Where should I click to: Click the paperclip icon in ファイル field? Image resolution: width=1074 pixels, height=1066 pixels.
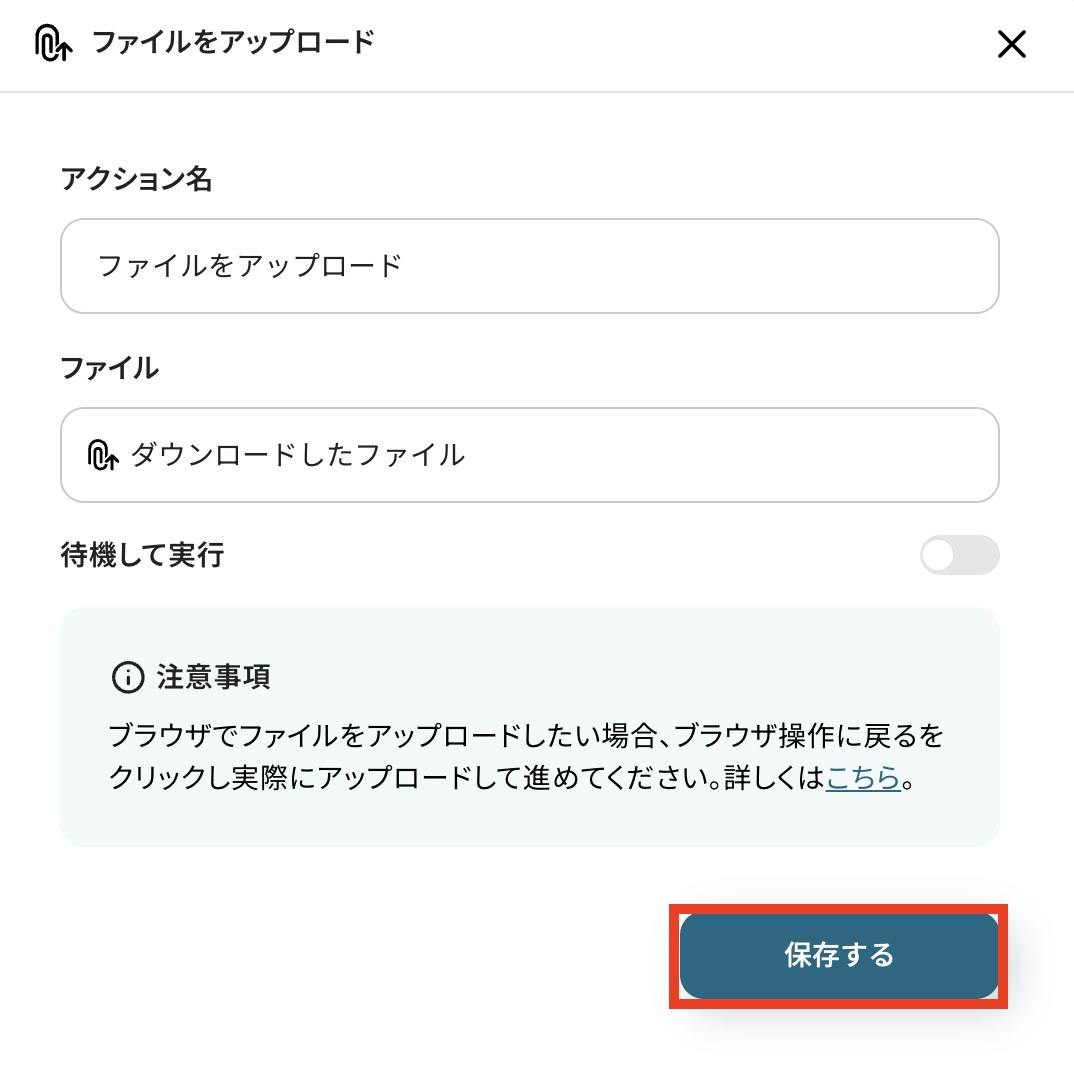(x=103, y=455)
